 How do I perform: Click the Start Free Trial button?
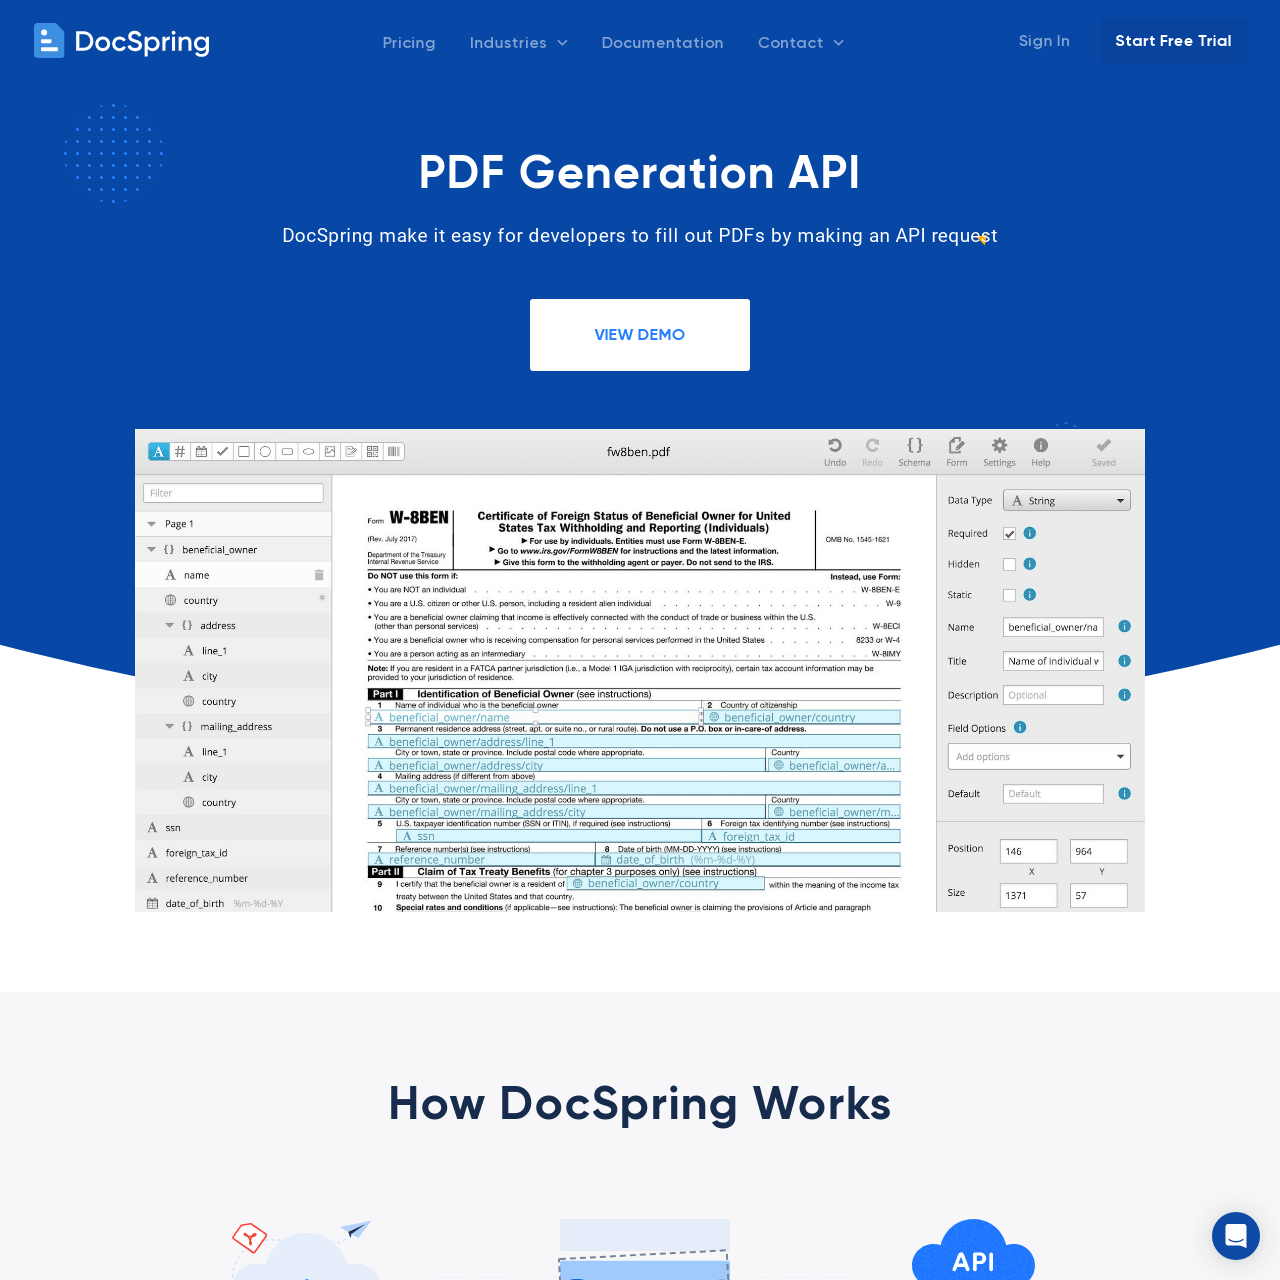click(x=1173, y=41)
